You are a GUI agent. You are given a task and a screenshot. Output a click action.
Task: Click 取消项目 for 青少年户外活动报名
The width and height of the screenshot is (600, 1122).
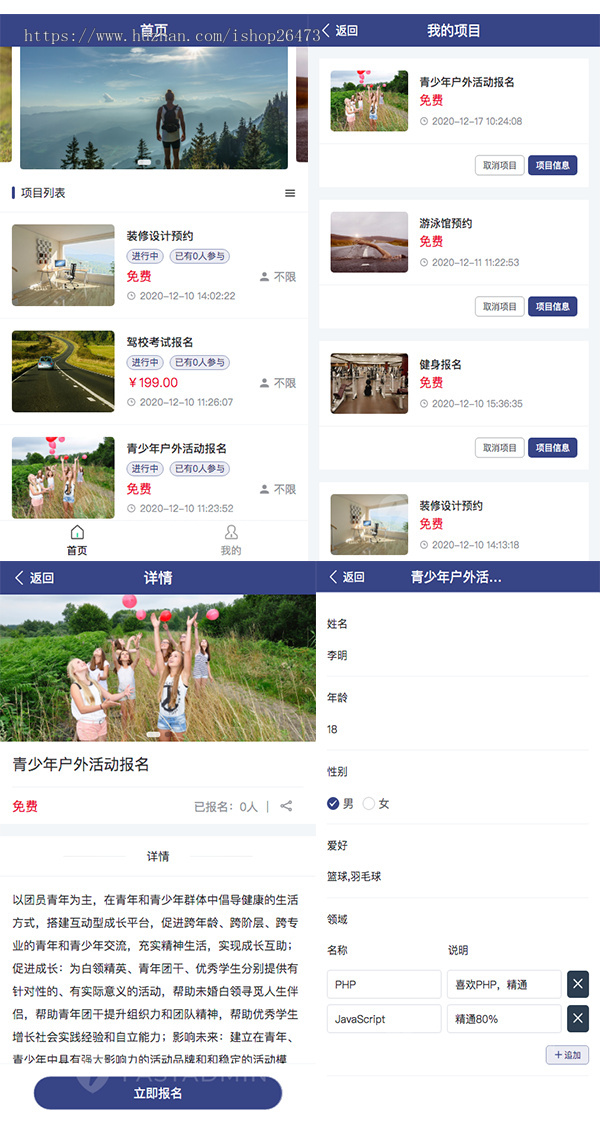[x=500, y=165]
